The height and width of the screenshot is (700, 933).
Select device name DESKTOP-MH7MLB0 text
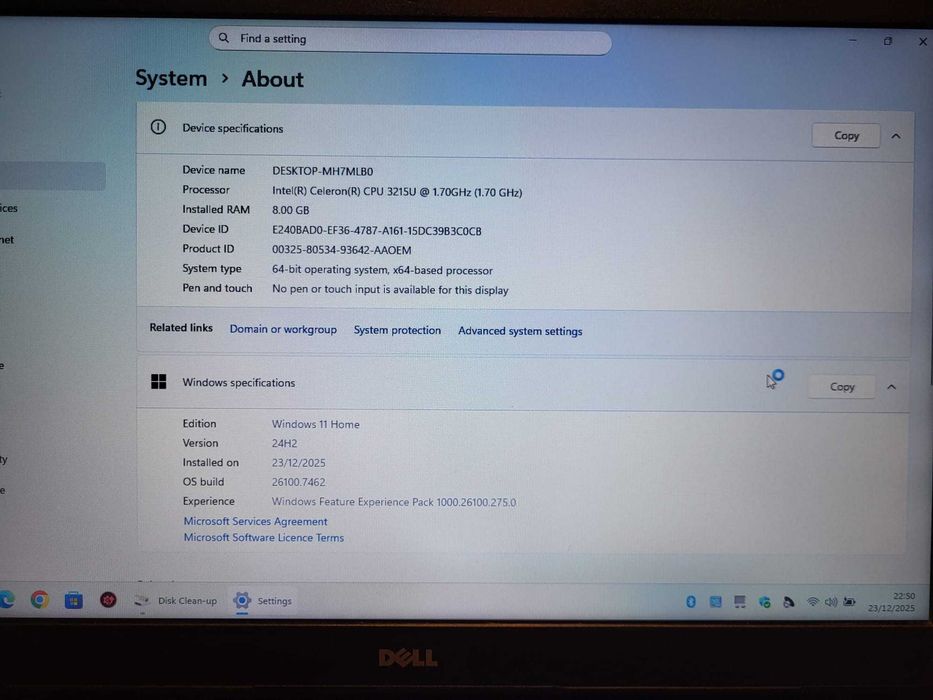323,171
